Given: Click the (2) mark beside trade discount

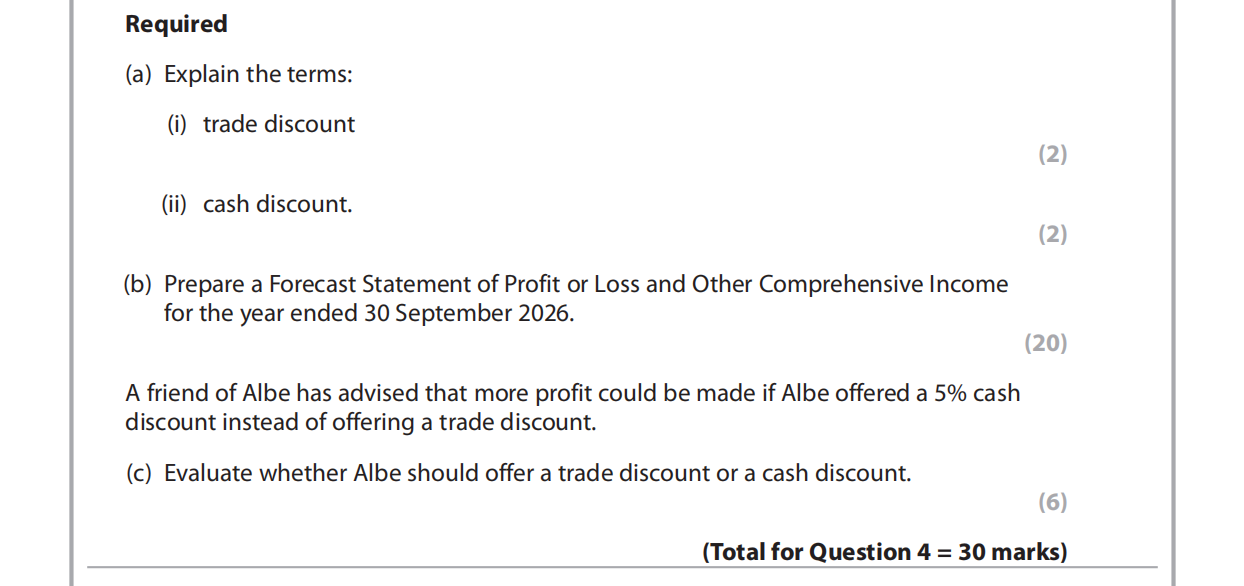Looking at the screenshot, I should (1052, 154).
